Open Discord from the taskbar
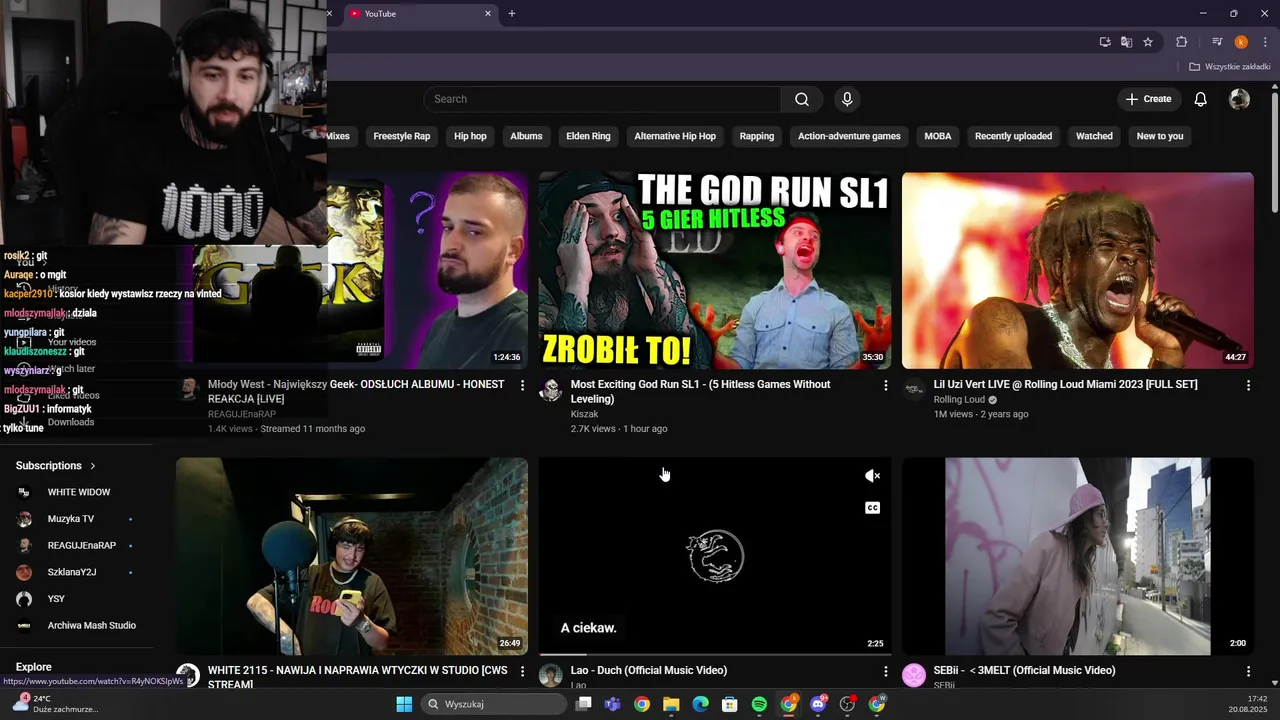 click(x=818, y=704)
